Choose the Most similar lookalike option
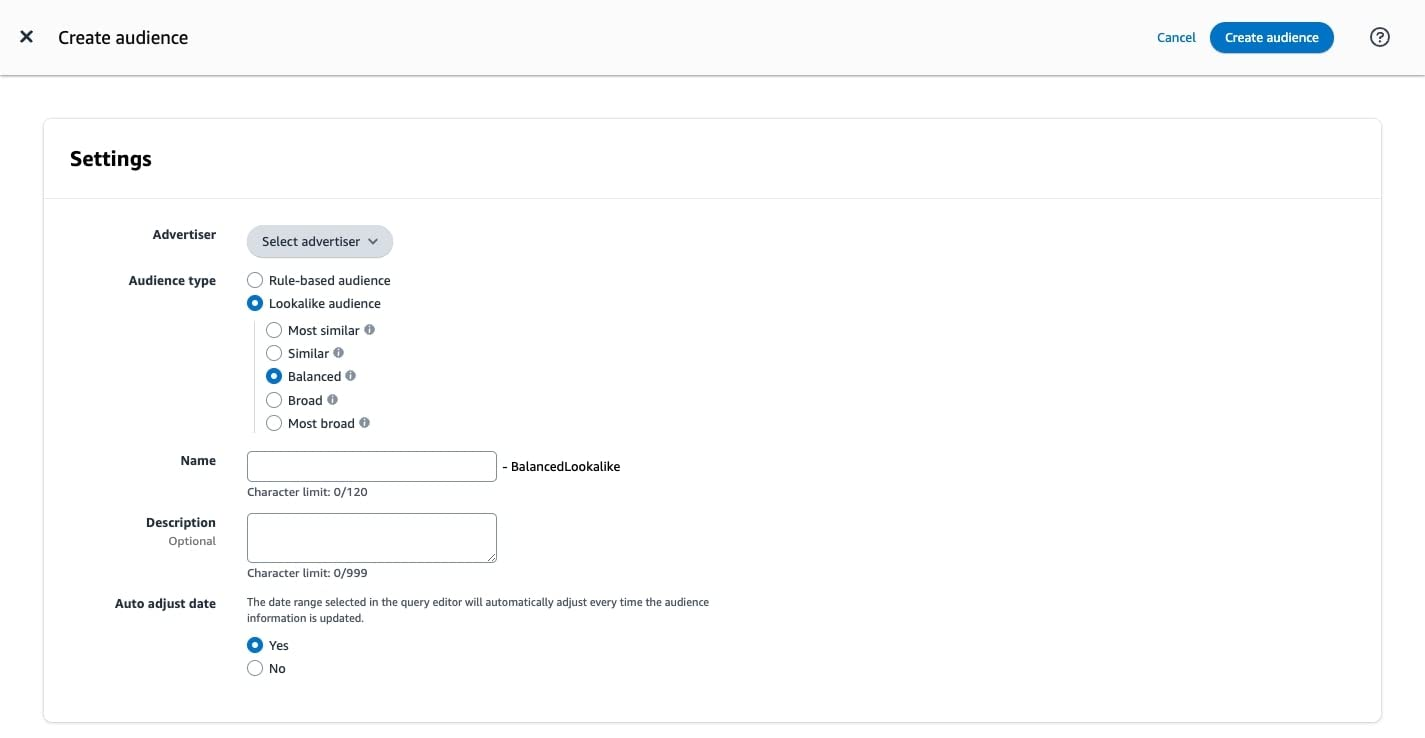1425x738 pixels. pyautogui.click(x=274, y=330)
